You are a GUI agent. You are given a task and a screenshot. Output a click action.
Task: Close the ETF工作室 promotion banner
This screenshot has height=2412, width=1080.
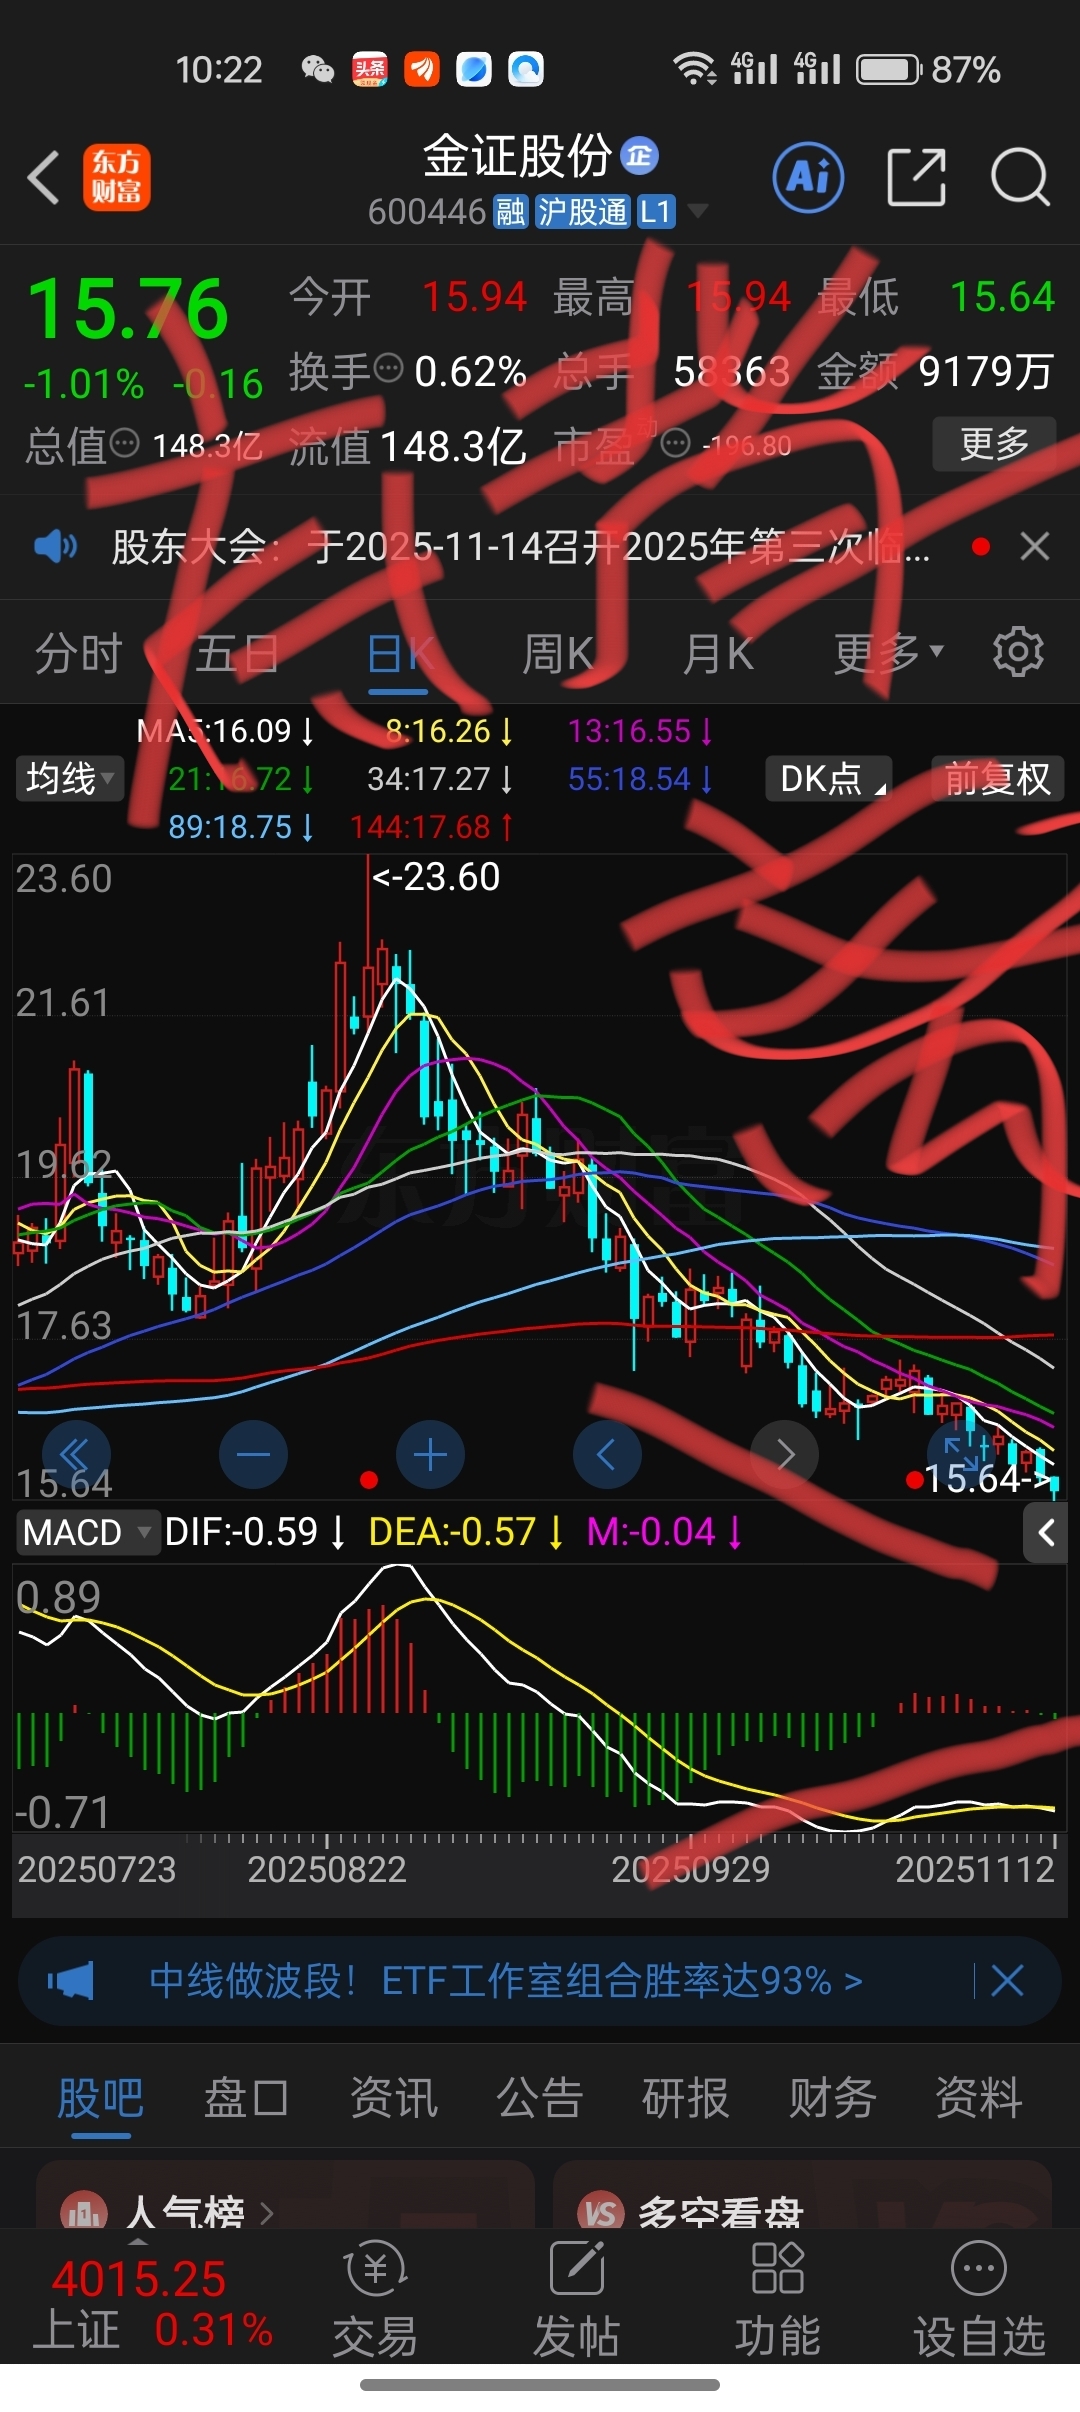[1007, 1980]
